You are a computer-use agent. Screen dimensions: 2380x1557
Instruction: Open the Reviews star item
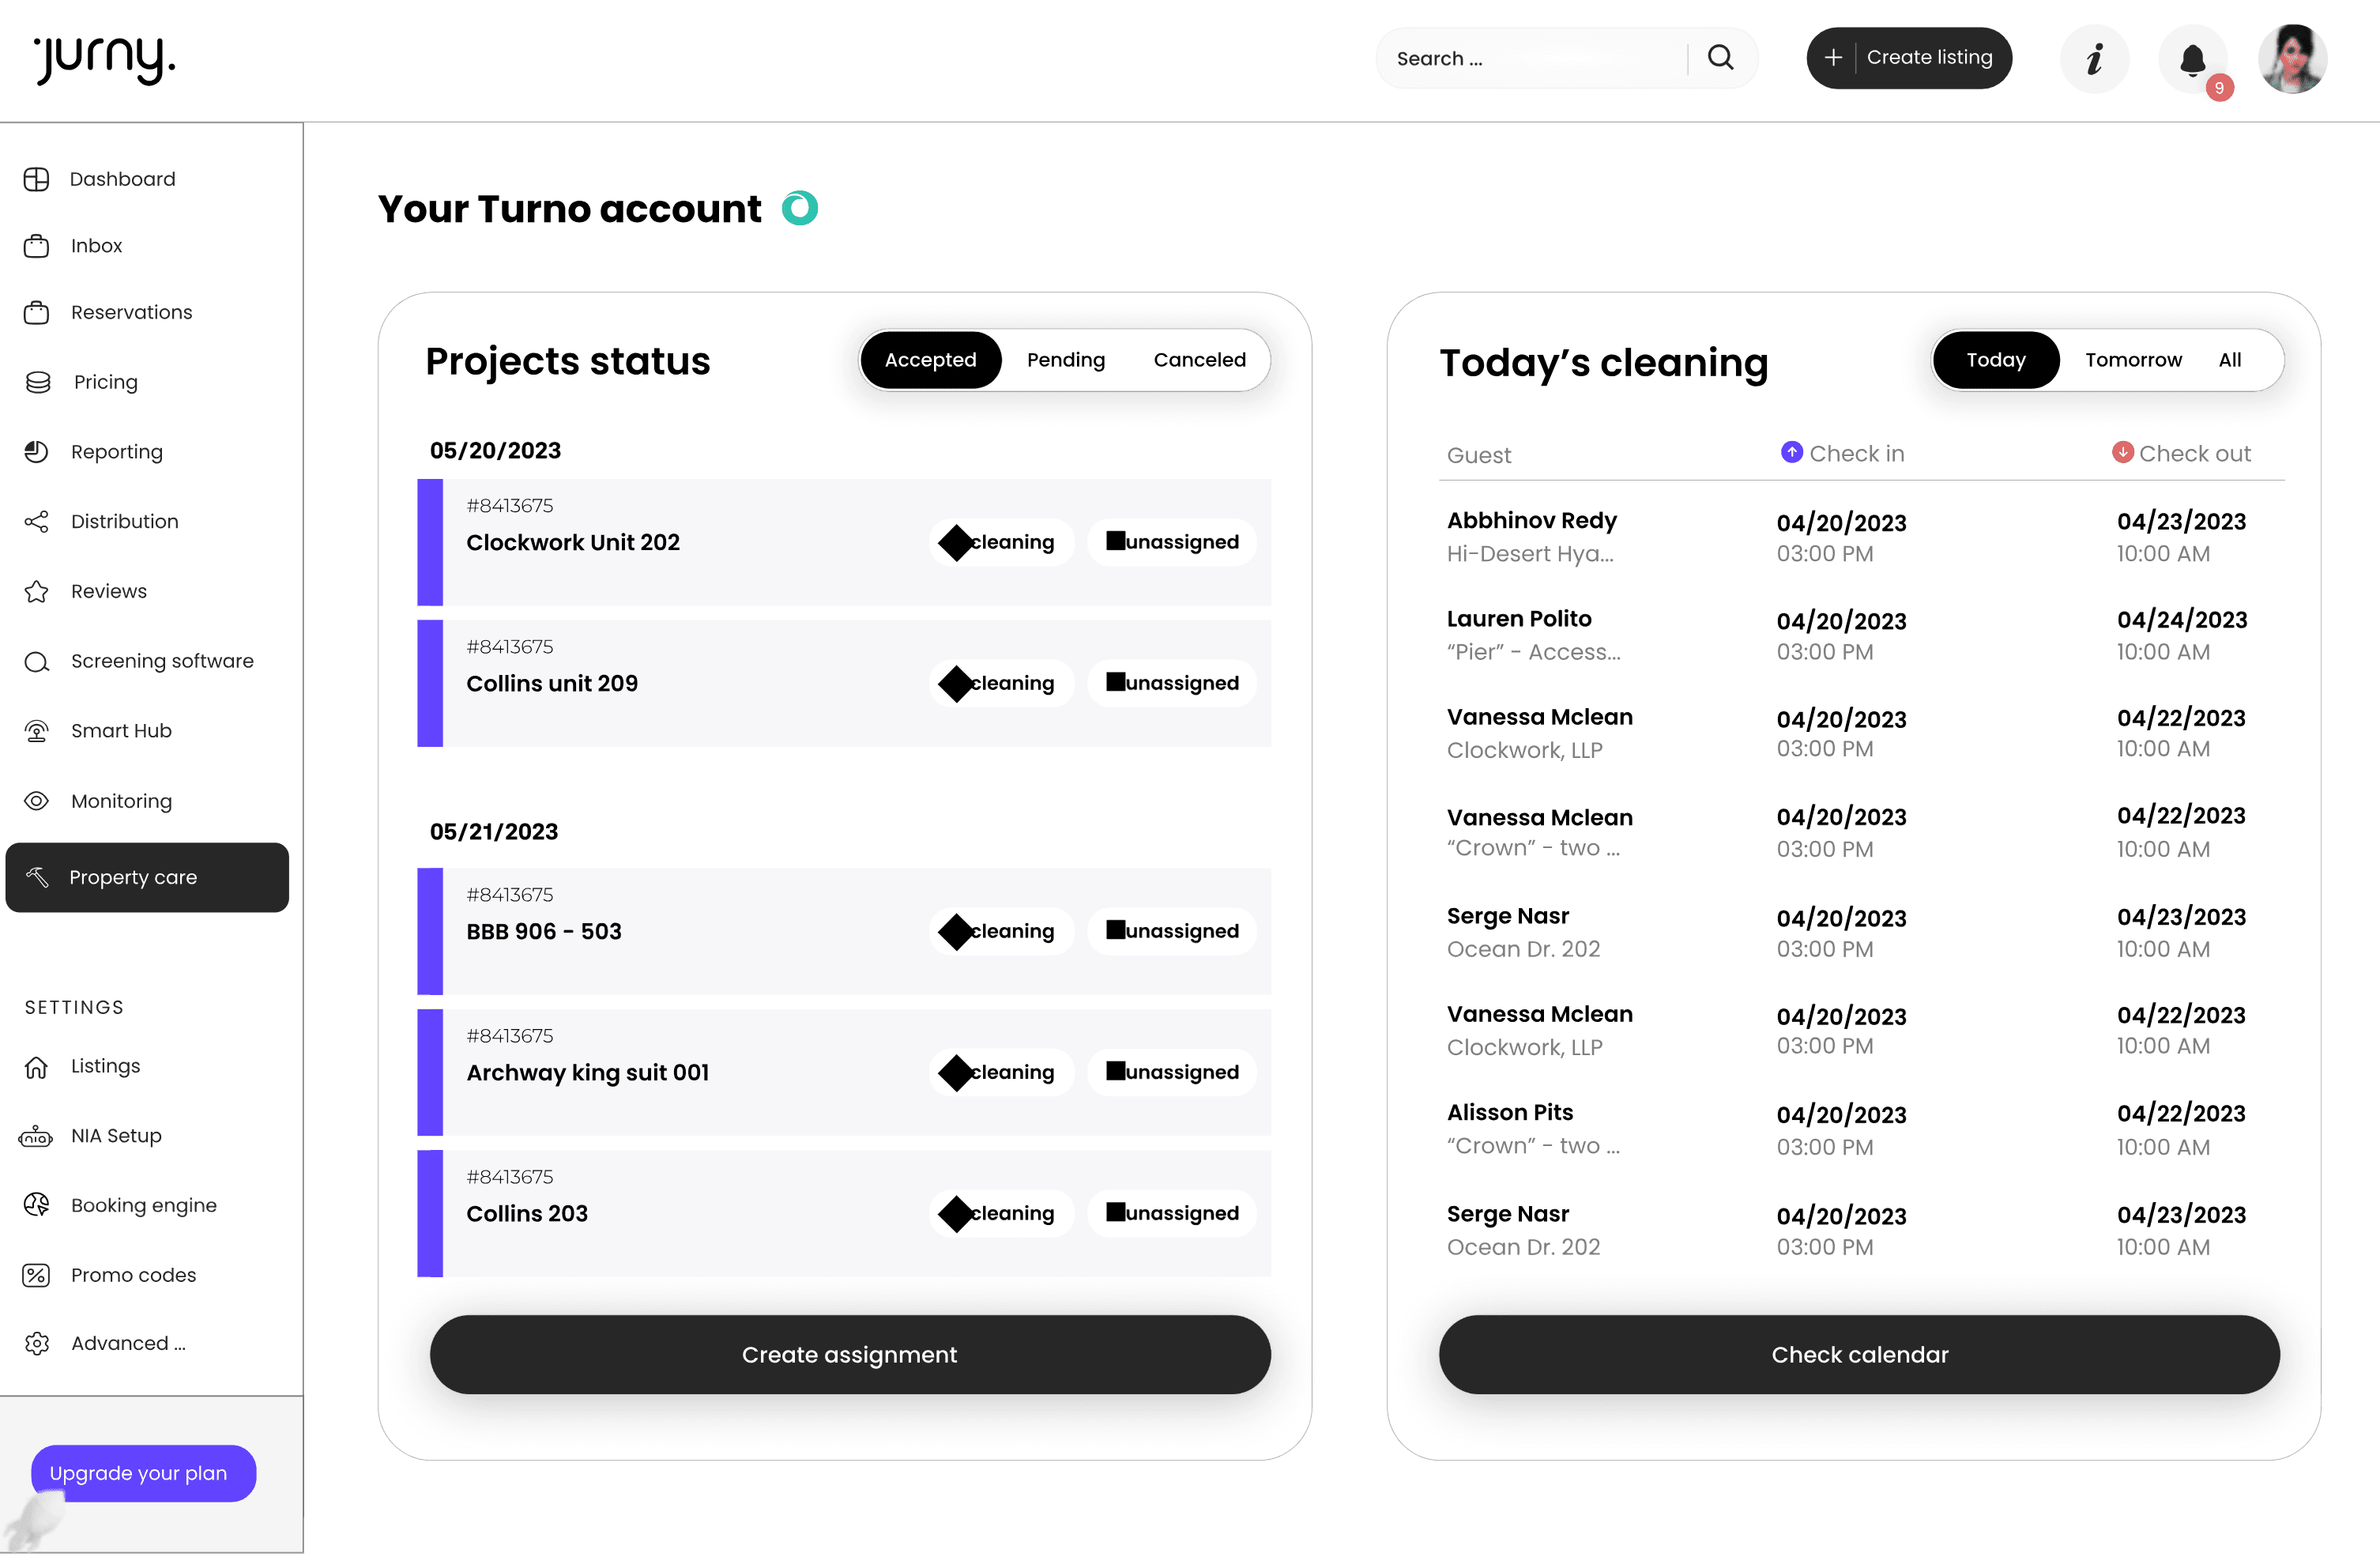coord(108,591)
